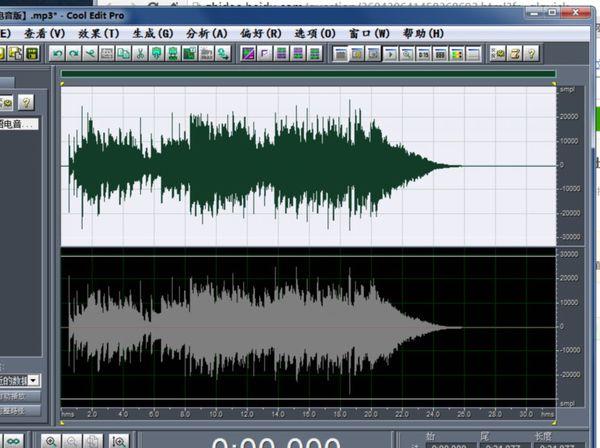Click the dark green waveform convert icon
Image resolution: width=600 pixels, height=448 pixels.
click(189, 54)
